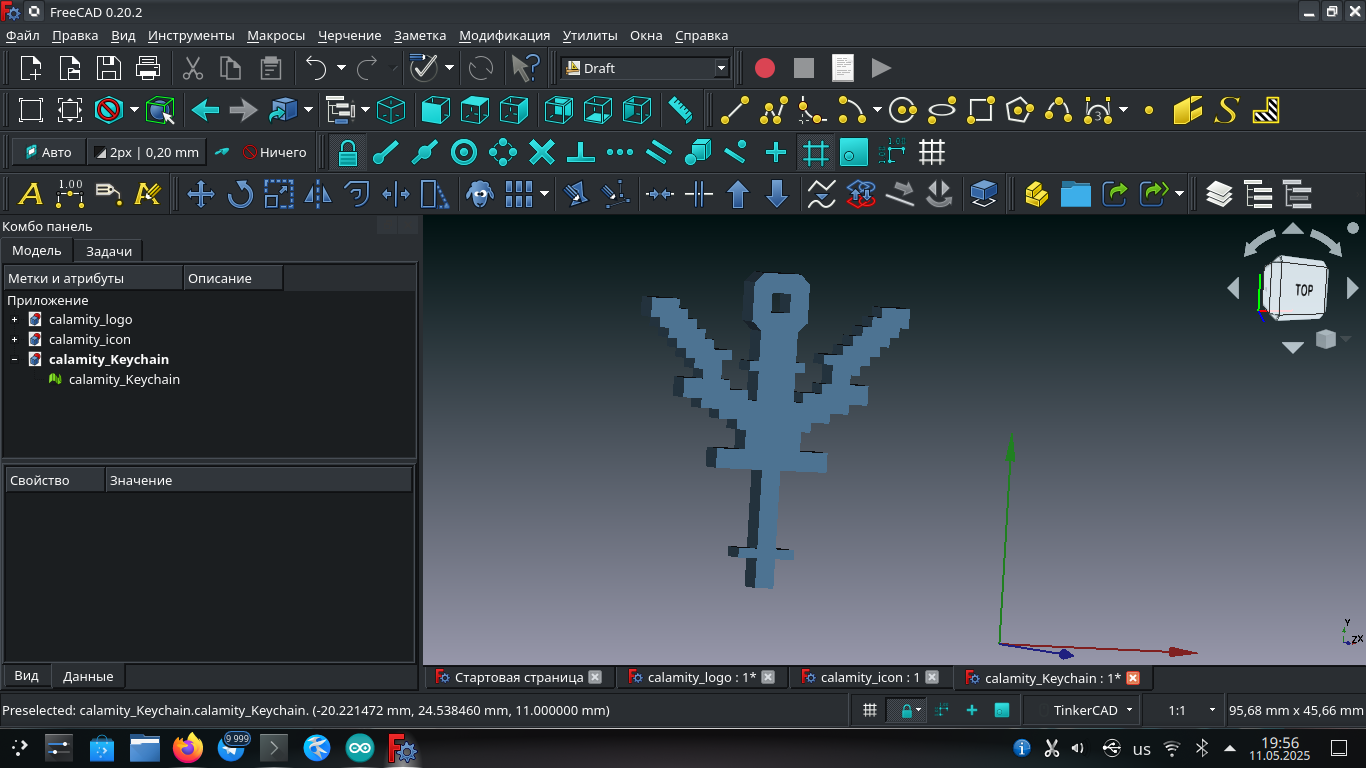Collapse the calamity_Keychain document node
The width and height of the screenshot is (1366, 768).
14,360
